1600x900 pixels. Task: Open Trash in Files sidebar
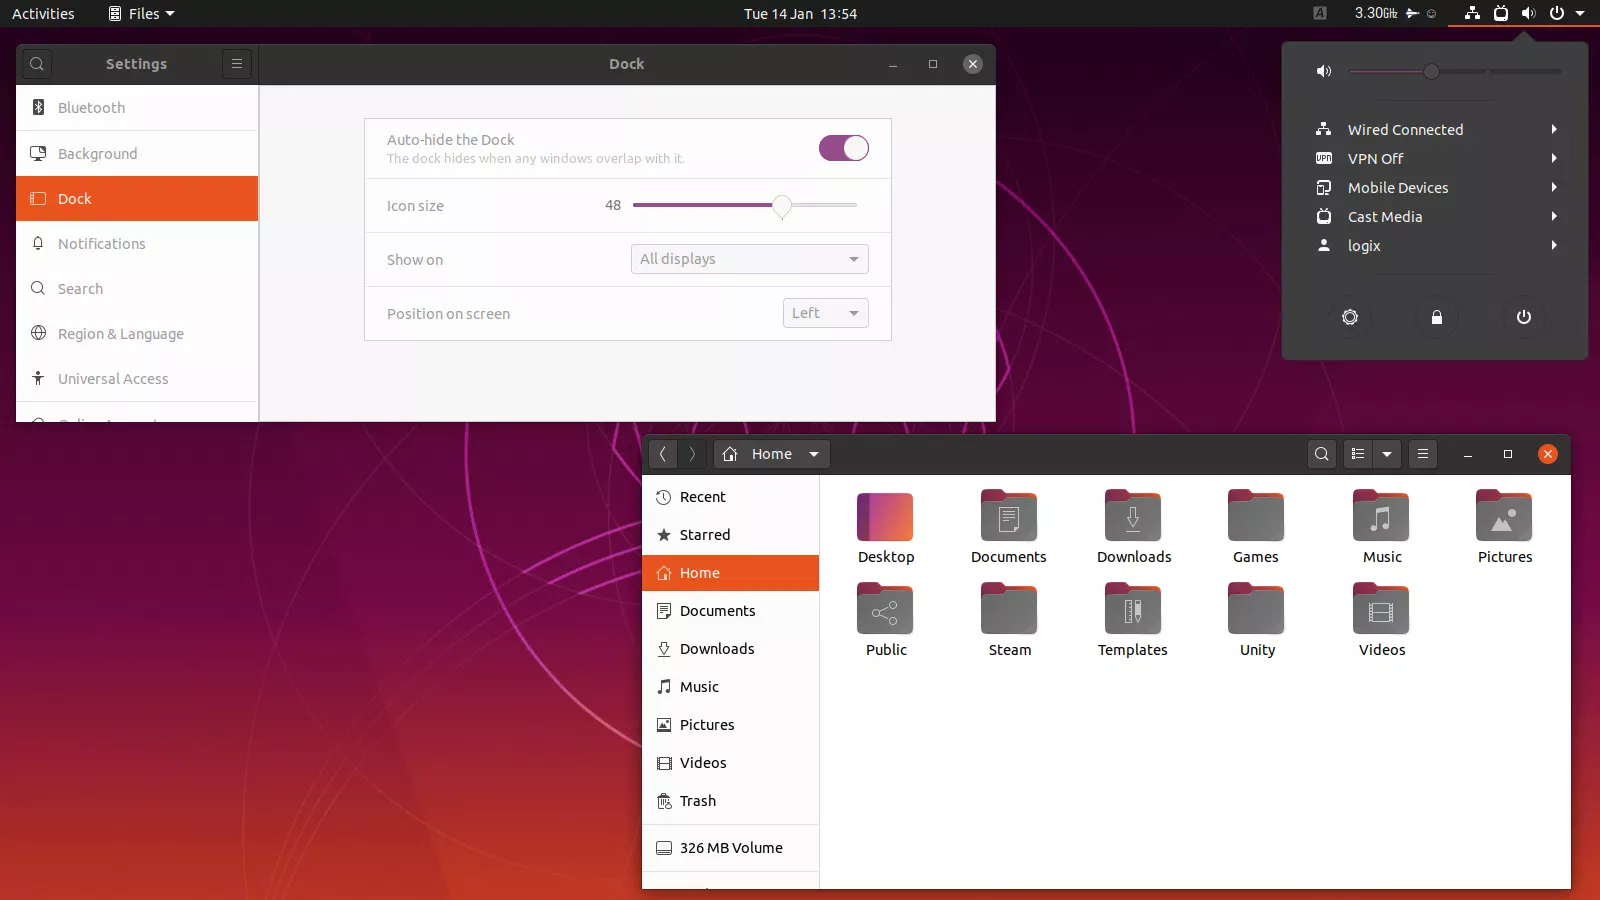[731, 801]
